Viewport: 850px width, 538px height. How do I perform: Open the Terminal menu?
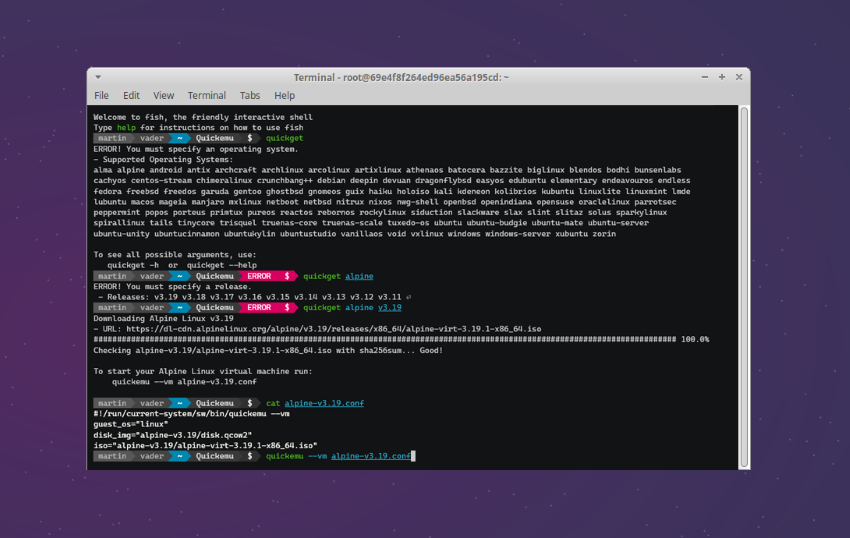206,96
